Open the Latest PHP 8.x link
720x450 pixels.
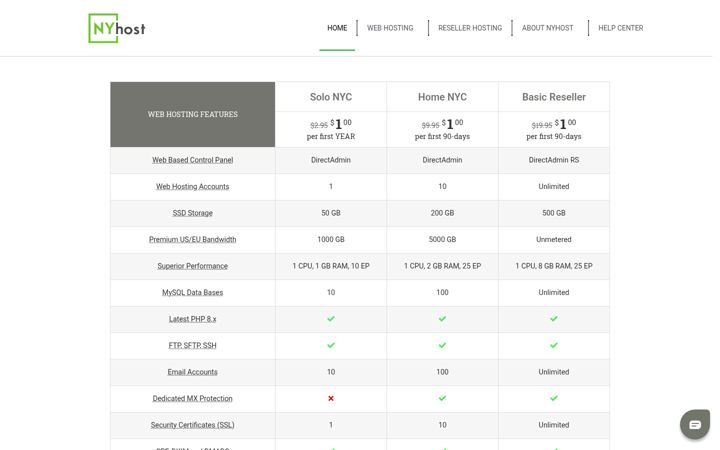(x=192, y=319)
